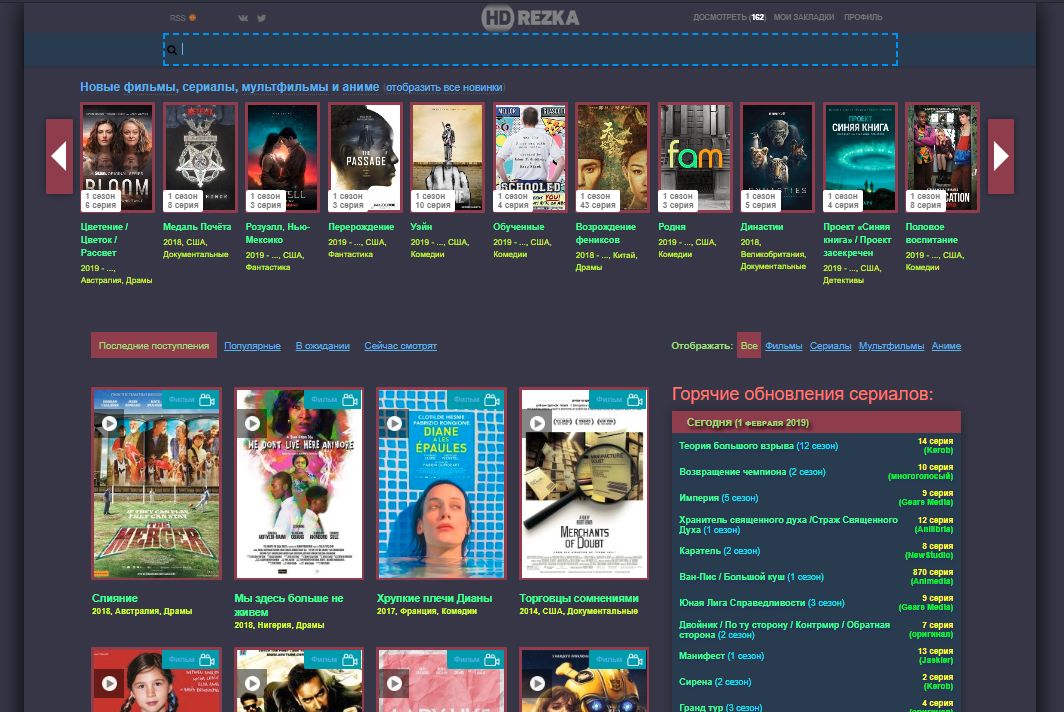This screenshot has width=1064, height=712.
Task: Open Половое воспитание title link
Action: pos(932,233)
